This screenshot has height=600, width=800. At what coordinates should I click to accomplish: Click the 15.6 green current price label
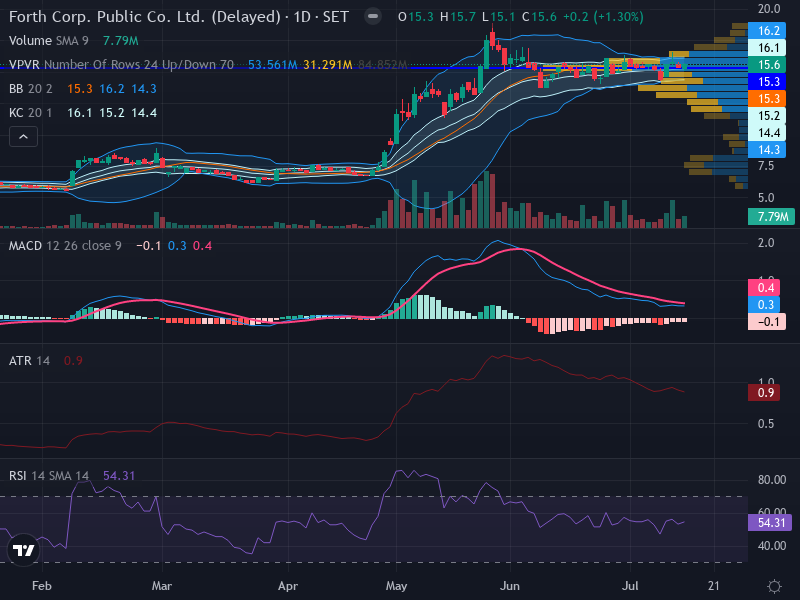click(x=766, y=65)
